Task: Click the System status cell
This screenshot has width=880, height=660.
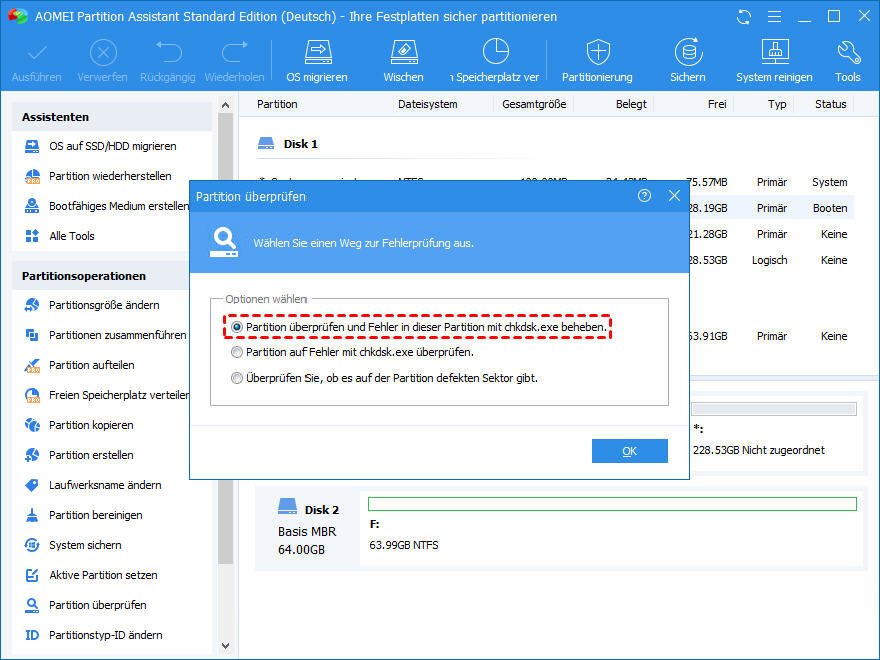Action: pos(829,182)
